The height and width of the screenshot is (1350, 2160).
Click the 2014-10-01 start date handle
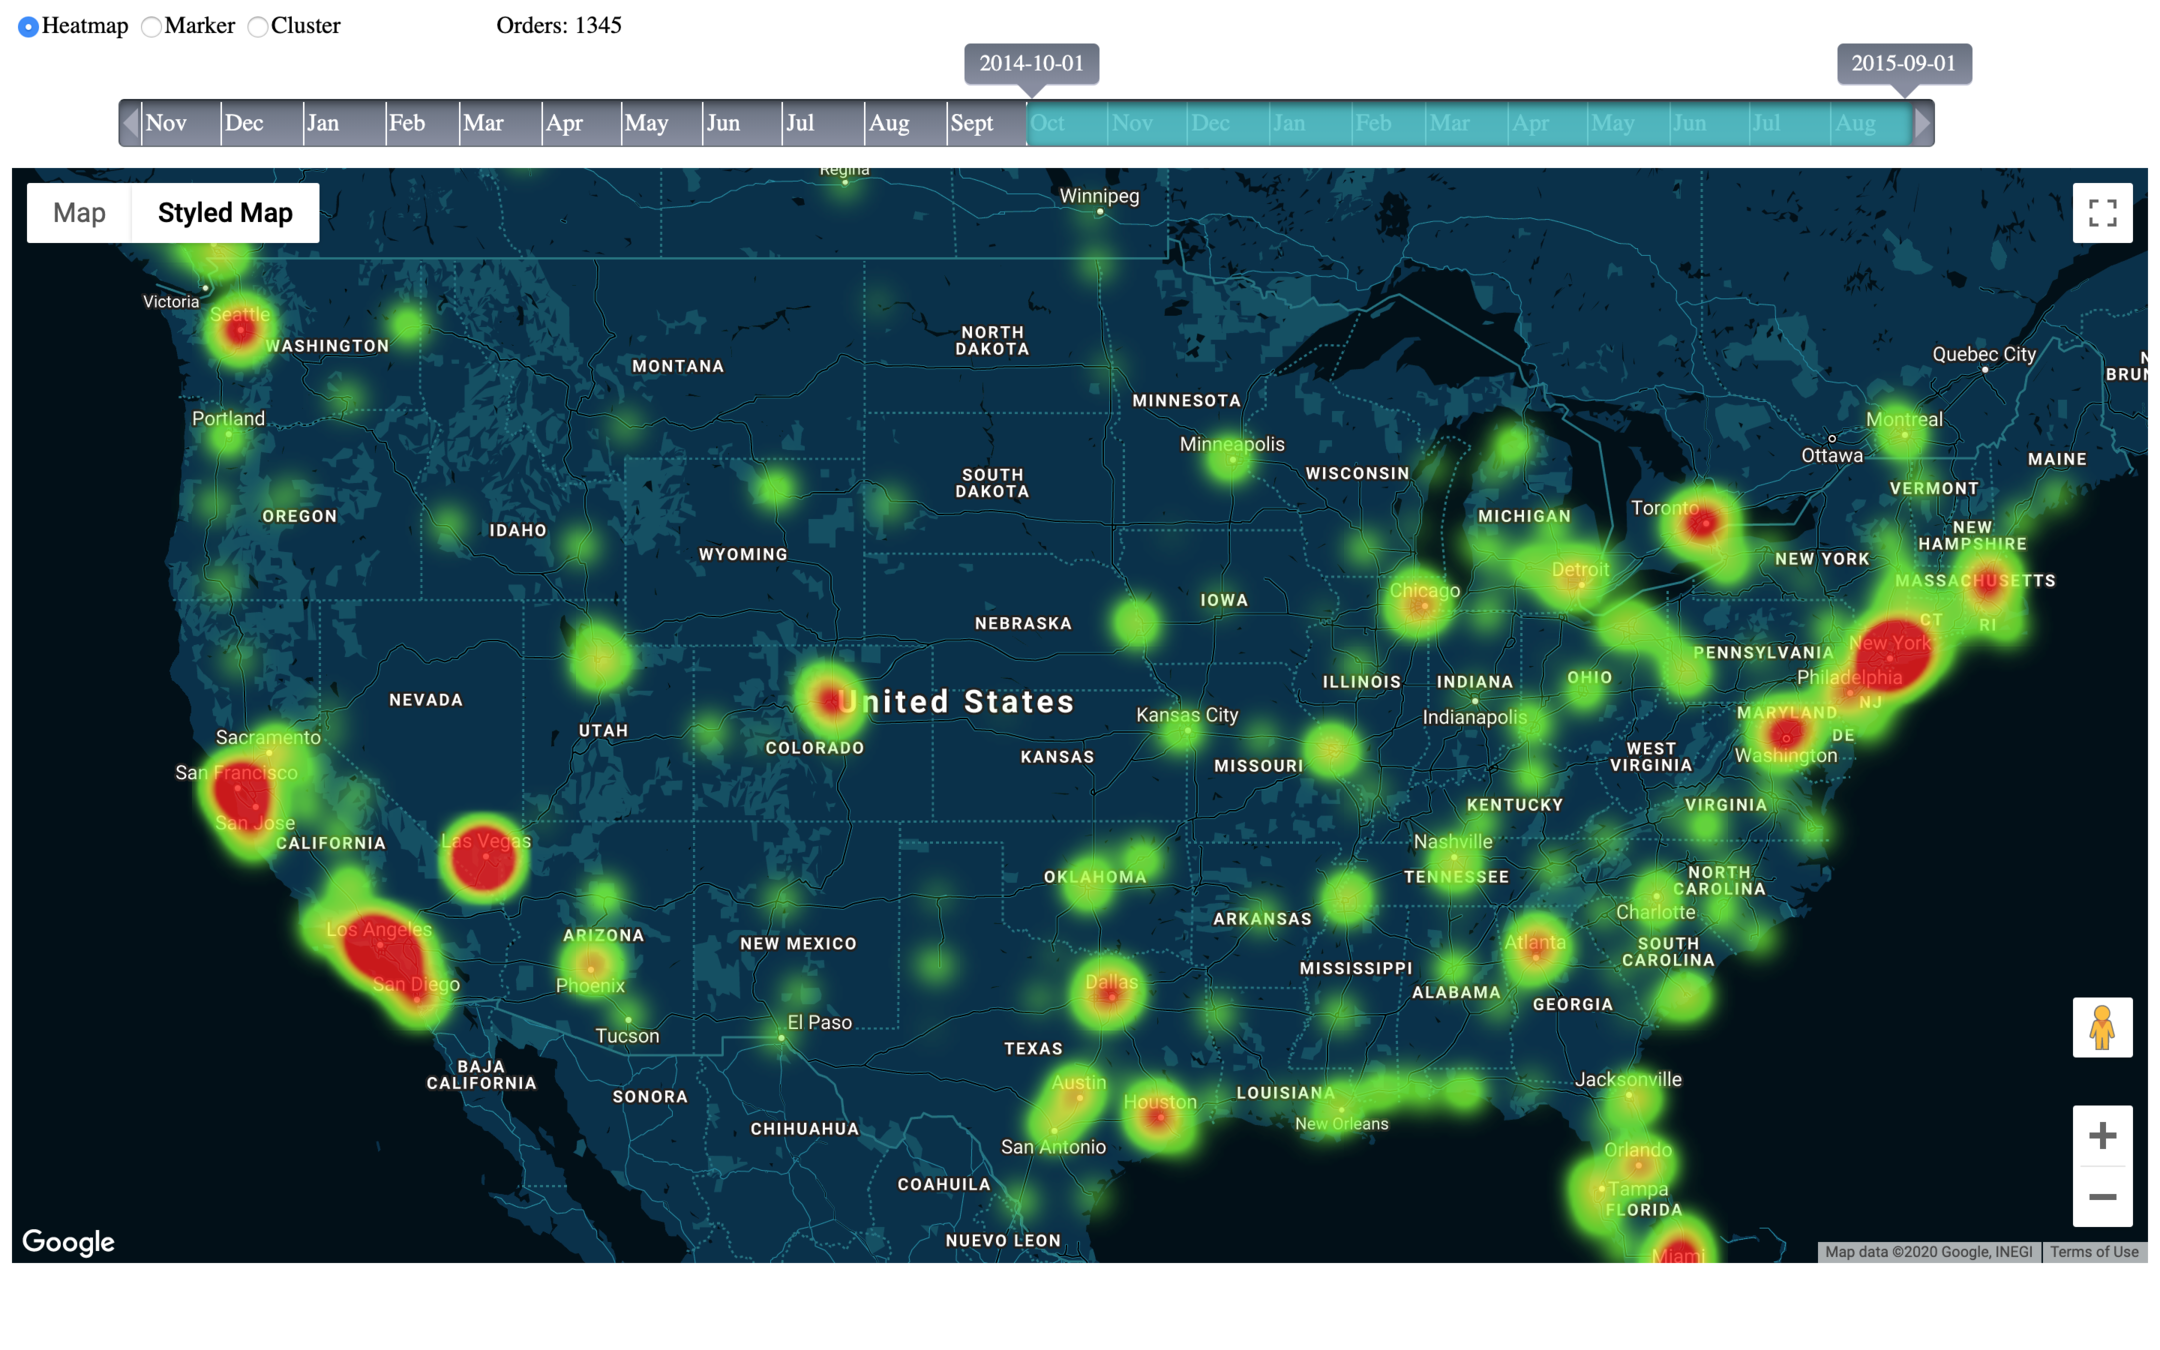1031,64
